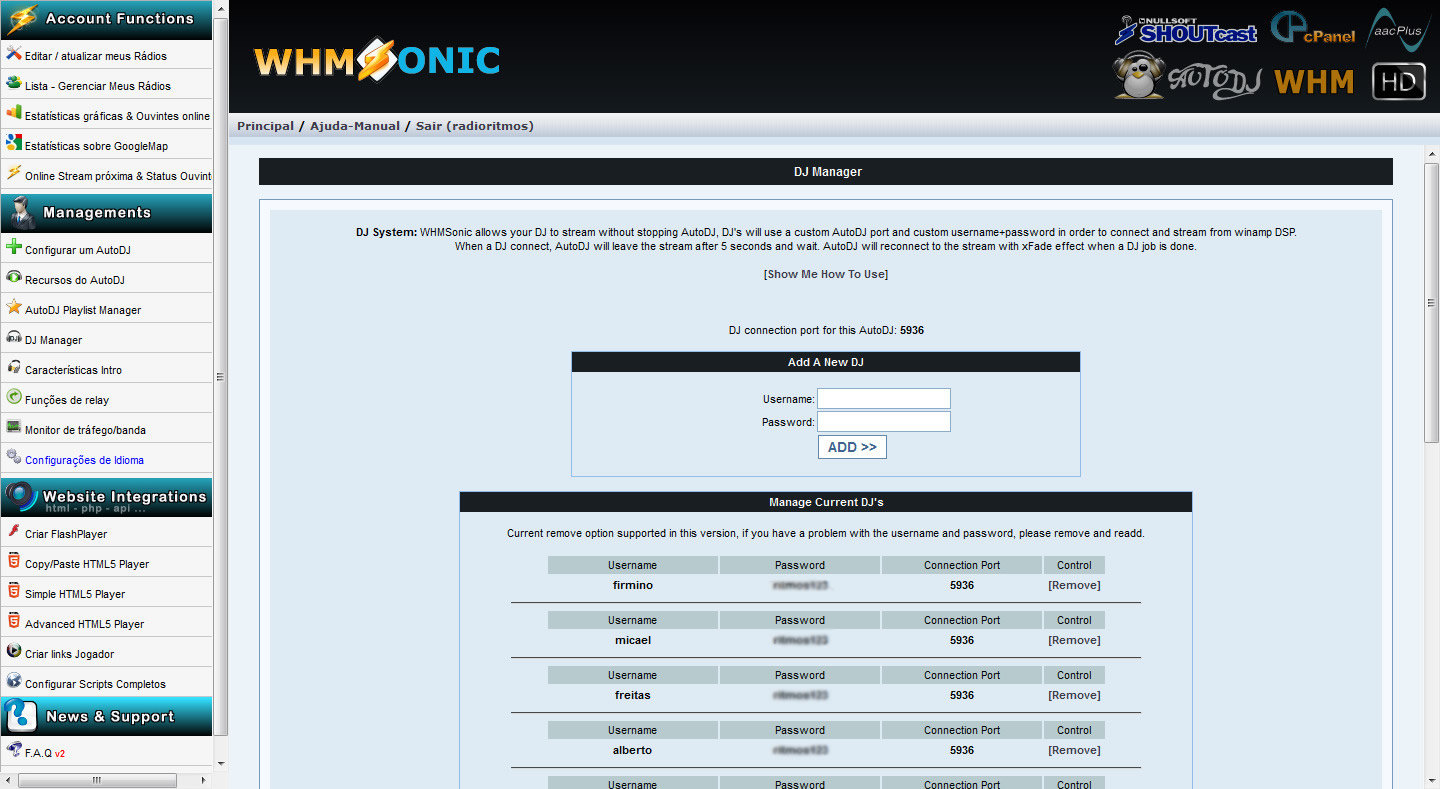Click the green icon beside Funções de relay
The image size is (1440, 789).
(13, 397)
